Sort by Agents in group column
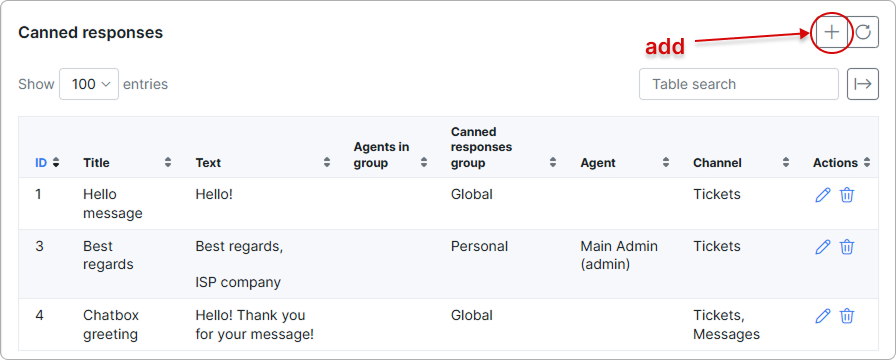896x360 pixels. (390, 155)
